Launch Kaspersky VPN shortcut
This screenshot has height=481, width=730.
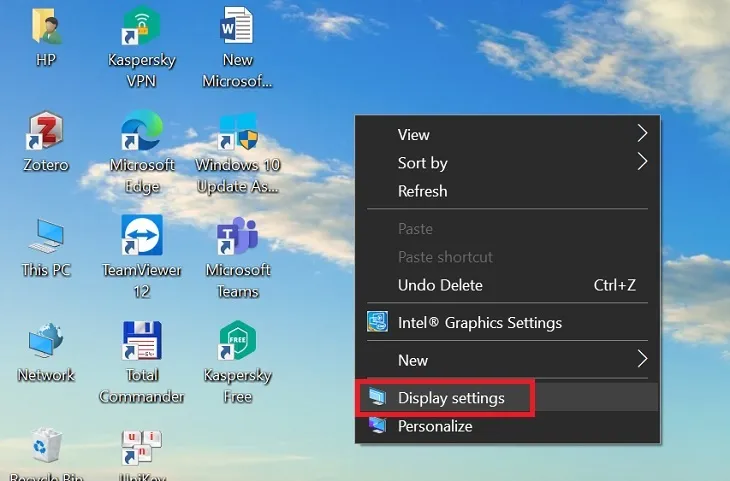pyautogui.click(x=142, y=26)
